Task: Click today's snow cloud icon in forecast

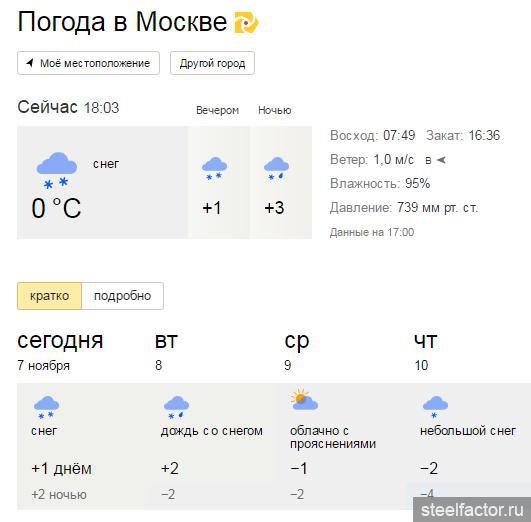Action: click(x=46, y=407)
